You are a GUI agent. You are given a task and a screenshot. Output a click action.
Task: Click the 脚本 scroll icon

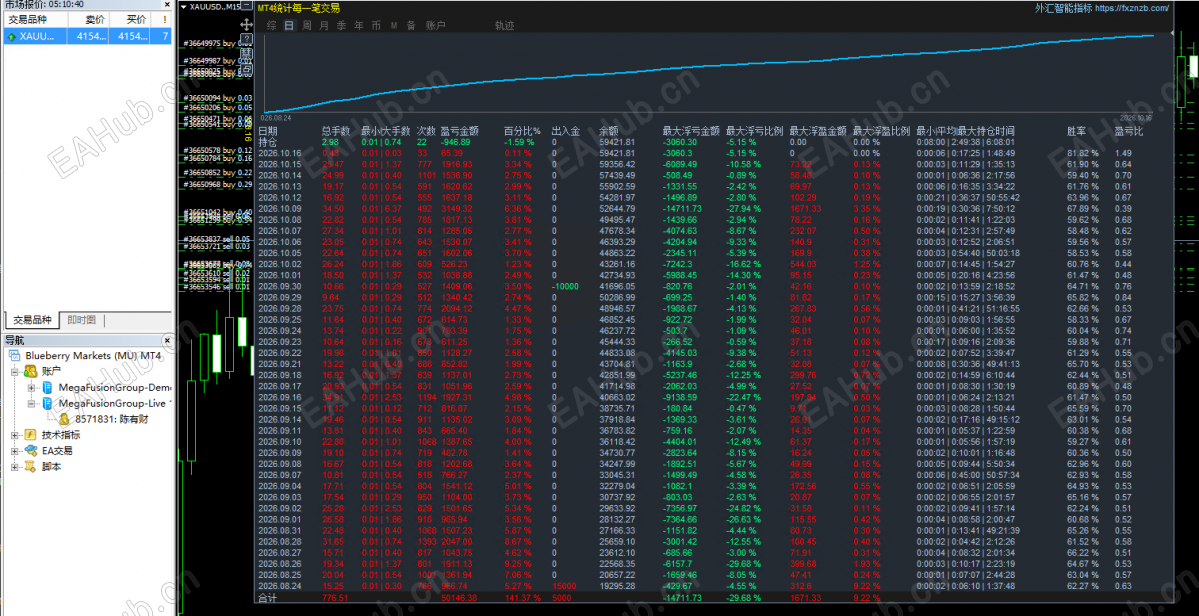[x=31, y=467]
